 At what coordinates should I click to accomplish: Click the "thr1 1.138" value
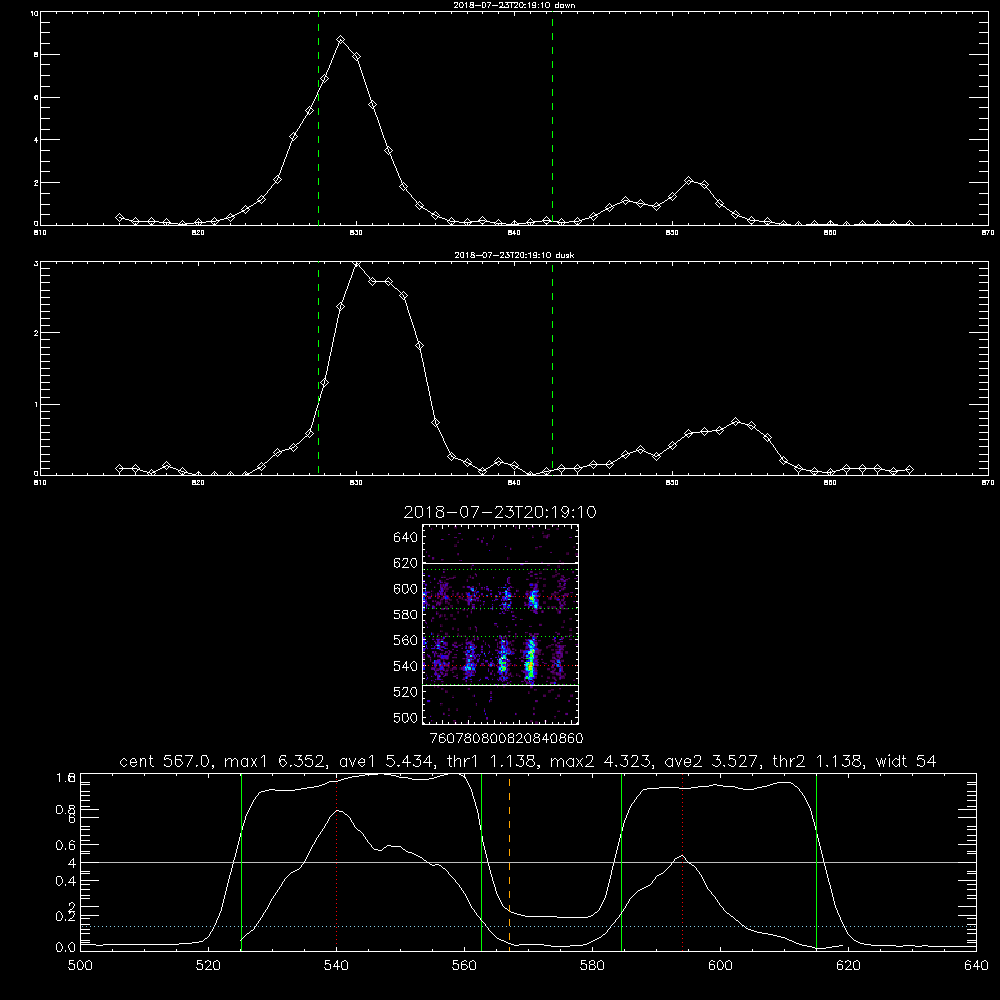[494, 761]
